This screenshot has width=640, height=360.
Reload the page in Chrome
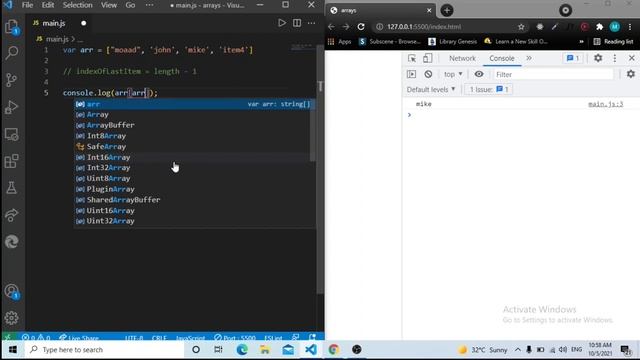pos(361,27)
